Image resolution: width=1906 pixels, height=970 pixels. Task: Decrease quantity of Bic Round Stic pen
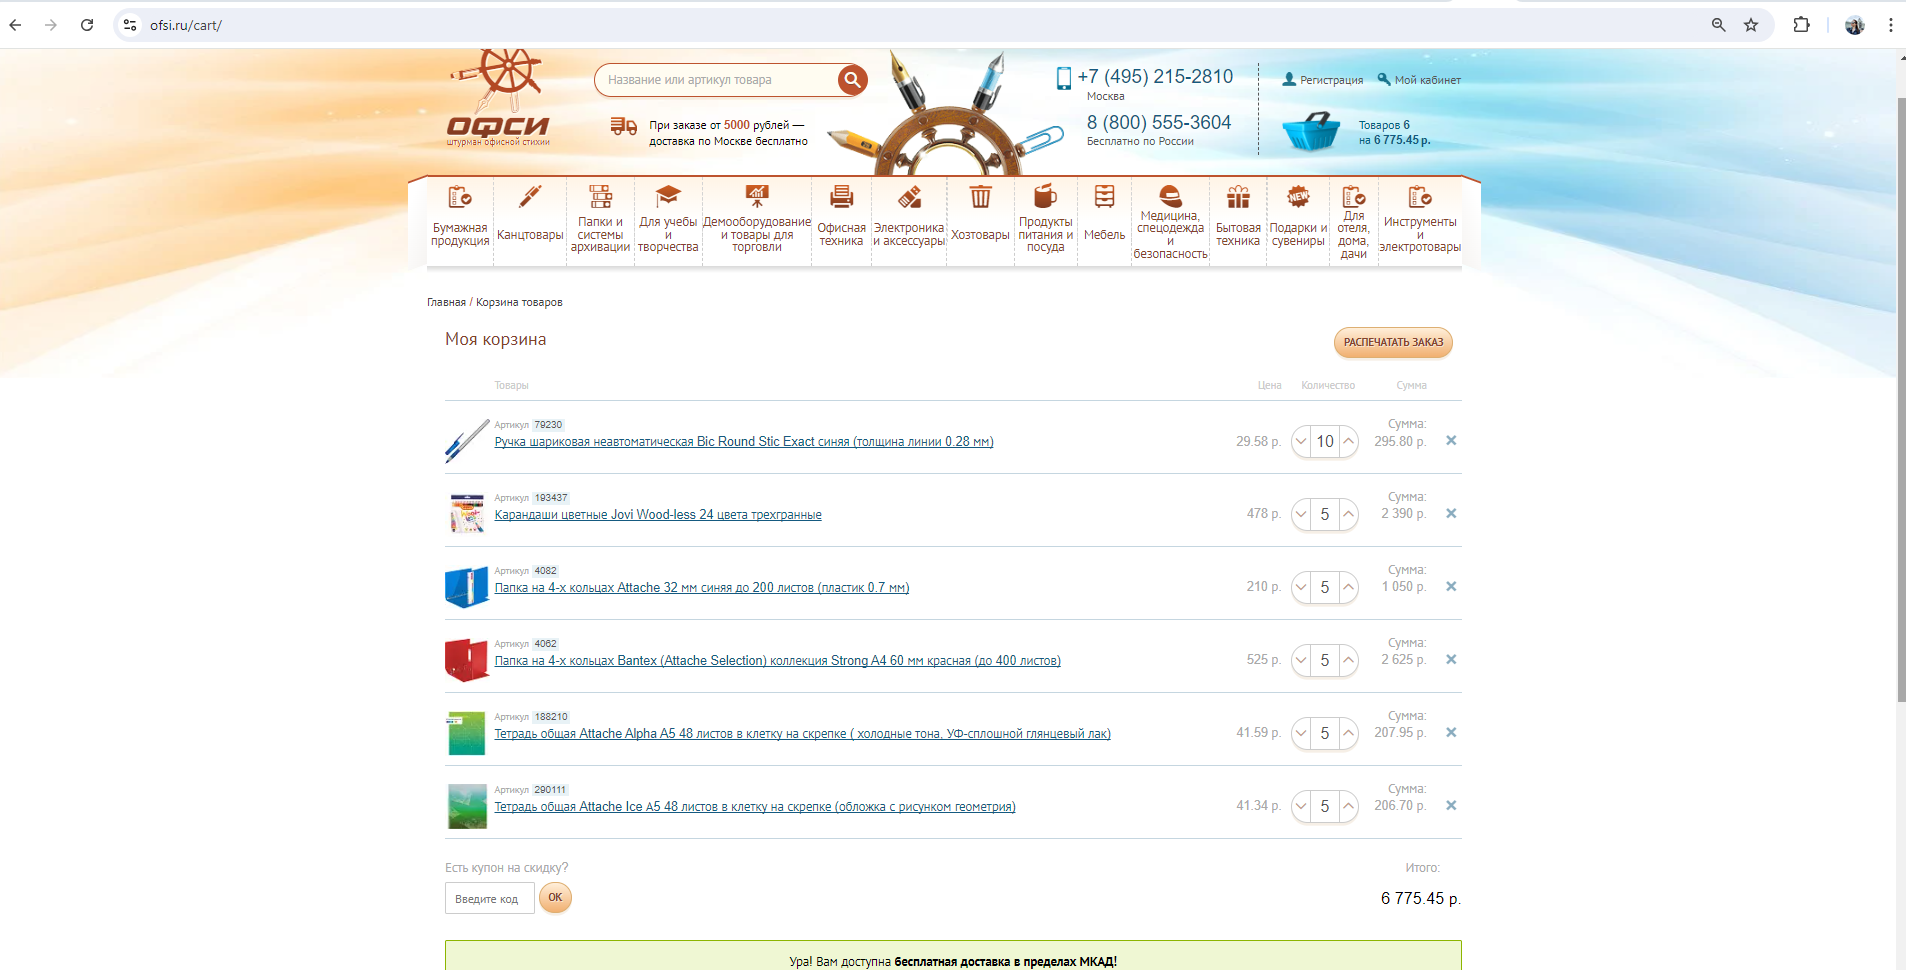1301,441
